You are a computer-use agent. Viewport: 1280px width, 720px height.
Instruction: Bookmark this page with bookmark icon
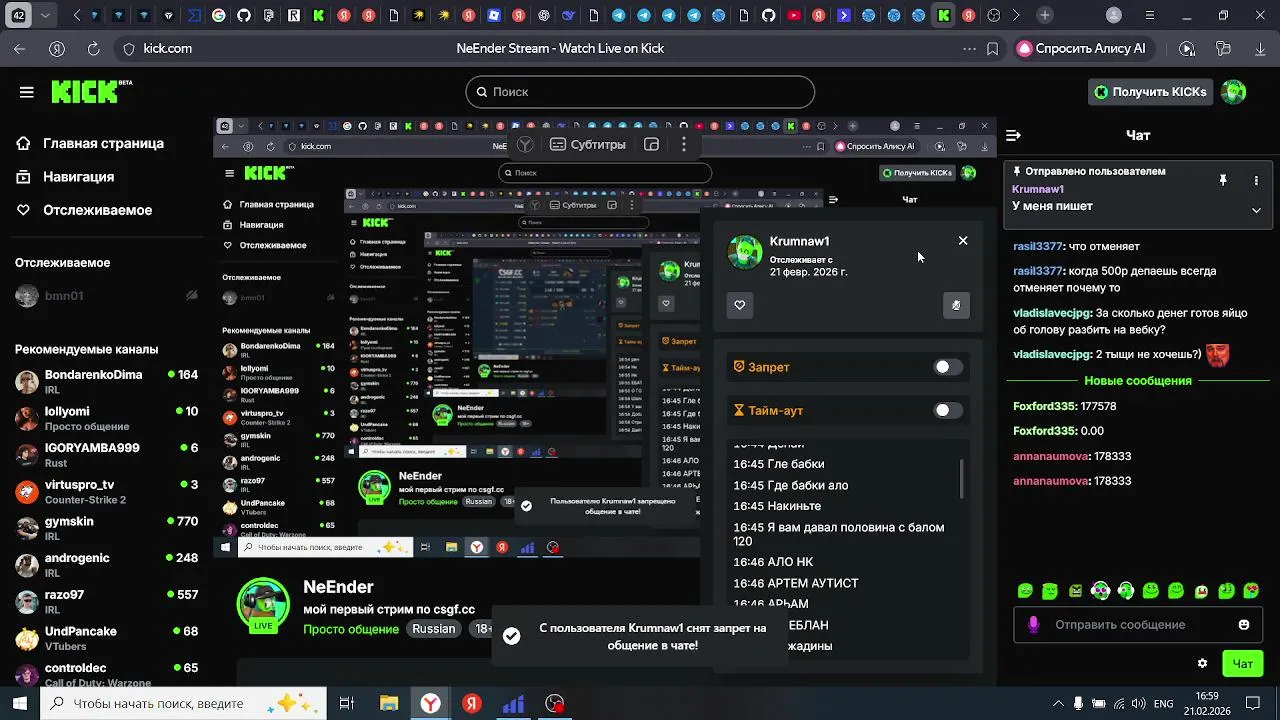point(992,48)
